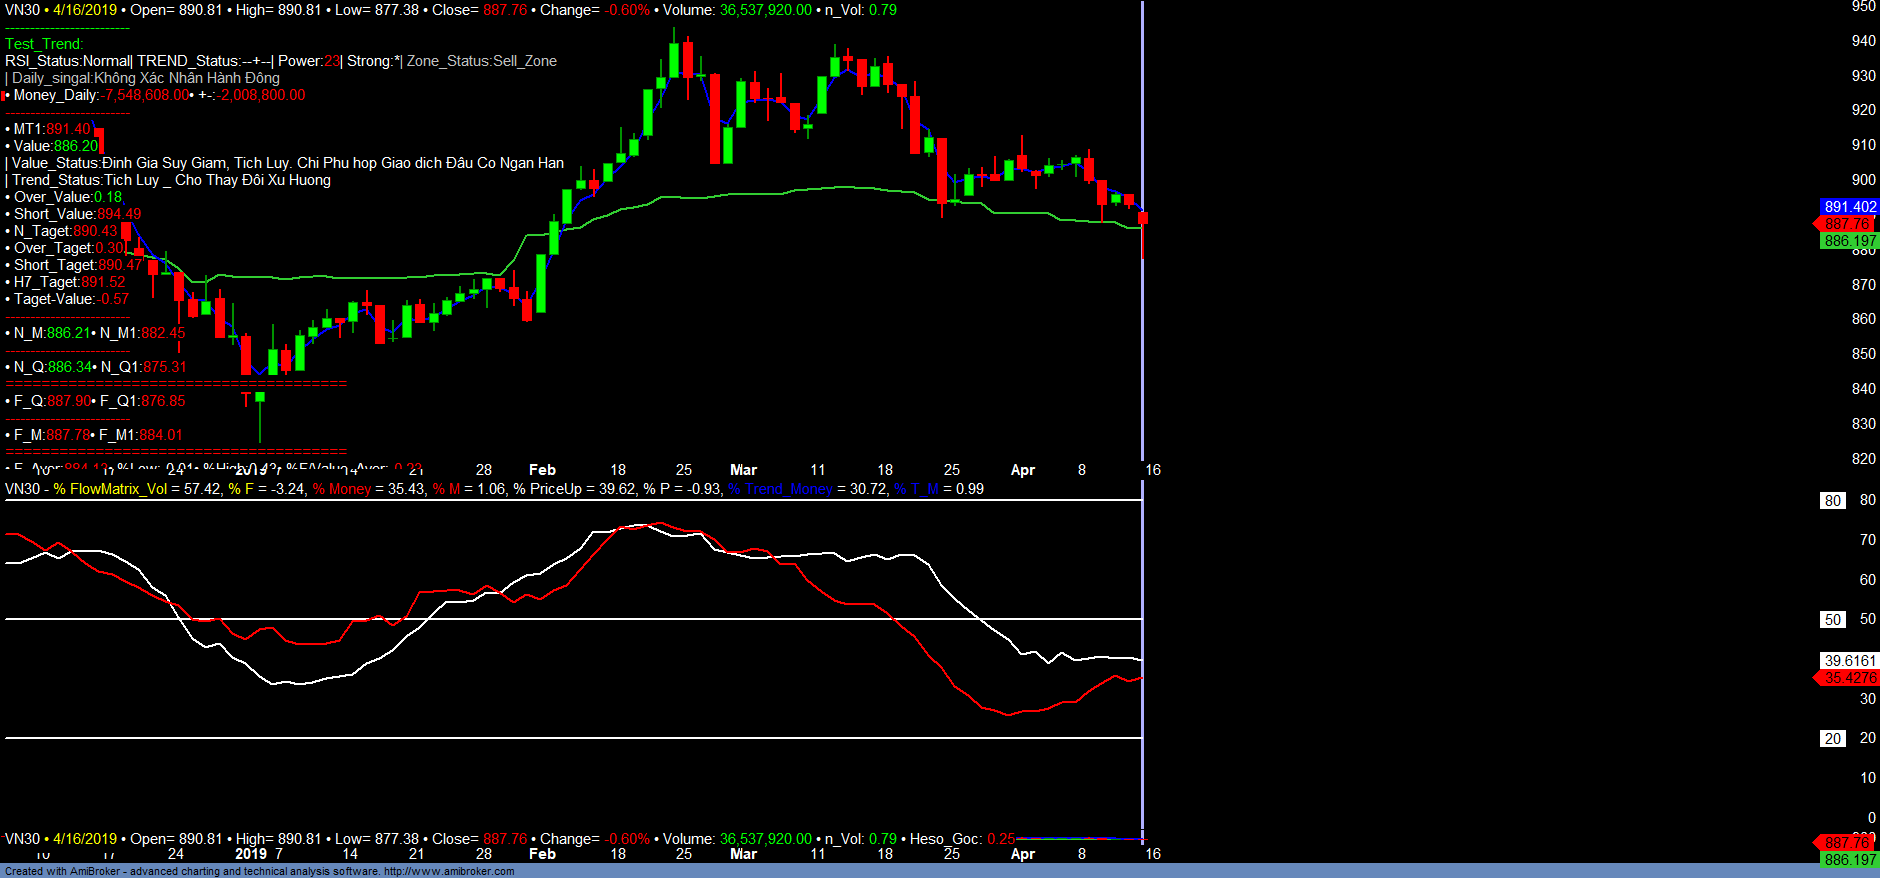Click the N_Vol value in top header
This screenshot has width=1880, height=878.
tap(882, 10)
